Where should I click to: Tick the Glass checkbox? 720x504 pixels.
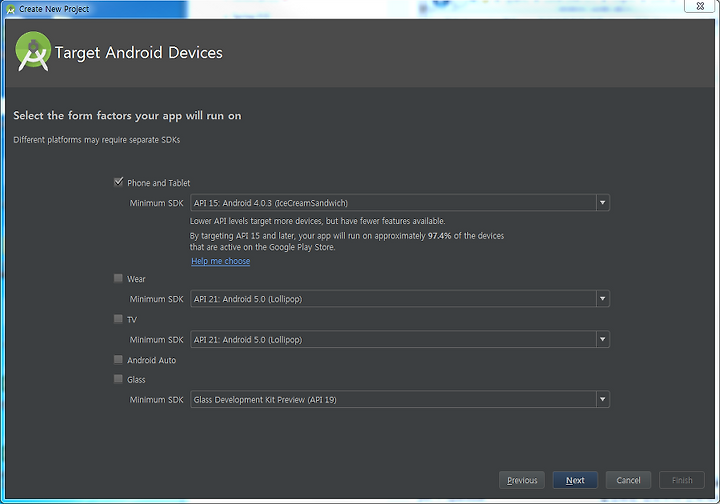click(118, 379)
